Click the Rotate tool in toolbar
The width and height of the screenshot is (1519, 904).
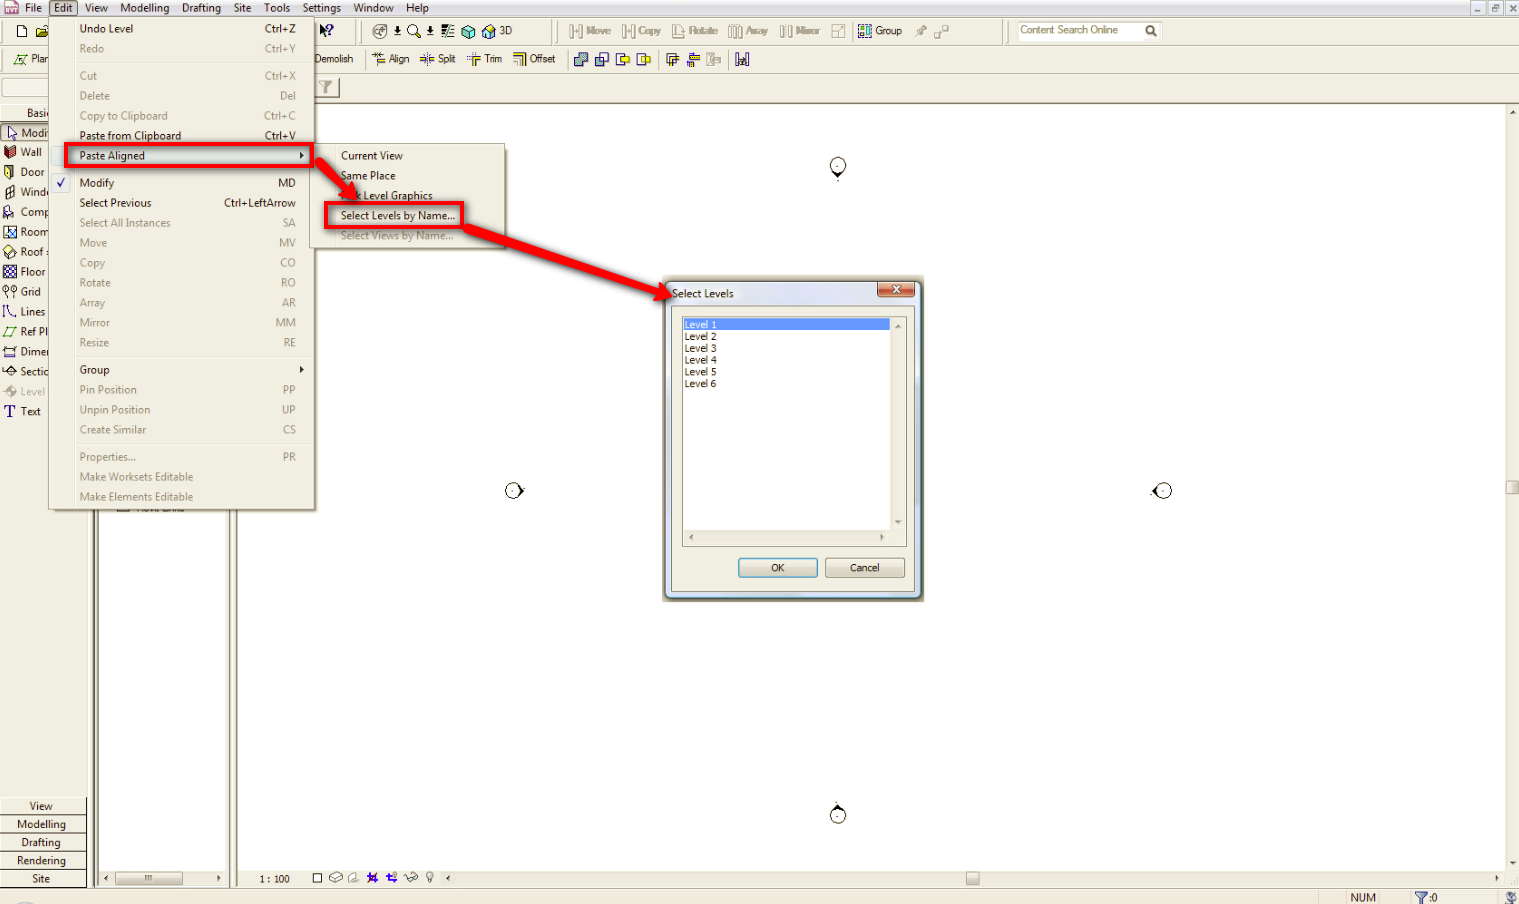(695, 31)
